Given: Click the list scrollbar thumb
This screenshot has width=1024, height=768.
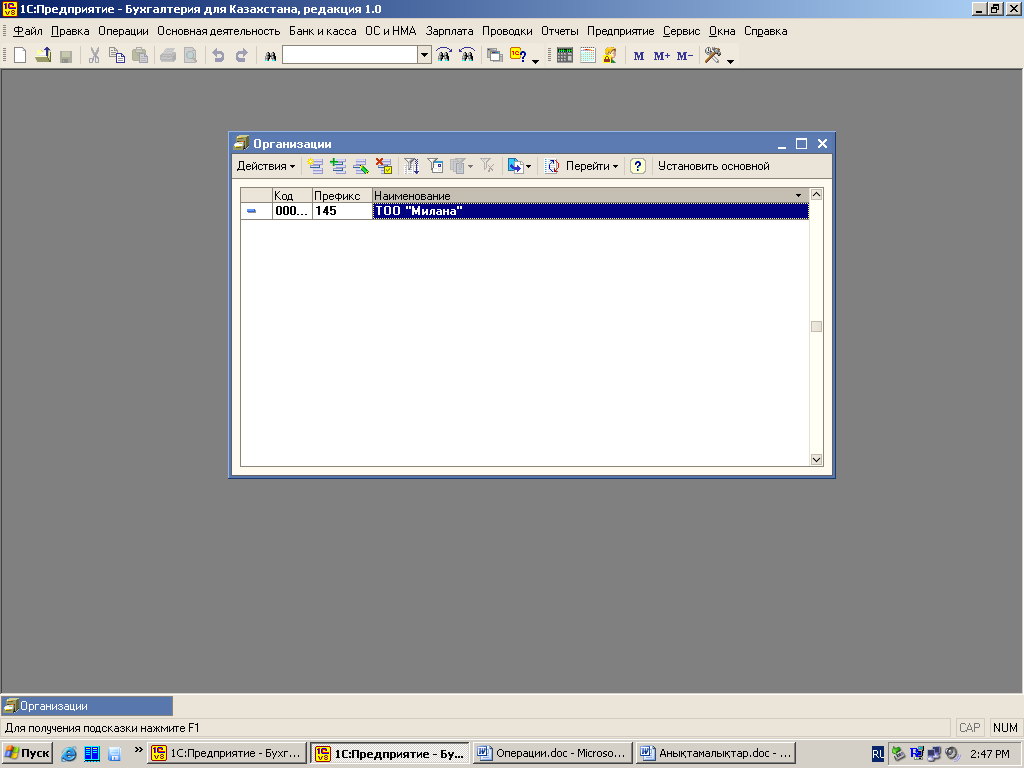Looking at the screenshot, I should (x=816, y=327).
